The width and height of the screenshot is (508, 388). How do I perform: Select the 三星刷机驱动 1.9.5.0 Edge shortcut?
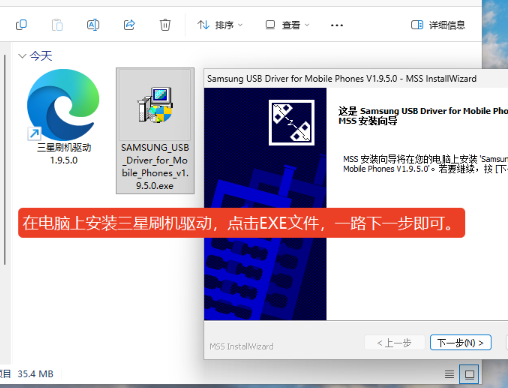(x=63, y=117)
